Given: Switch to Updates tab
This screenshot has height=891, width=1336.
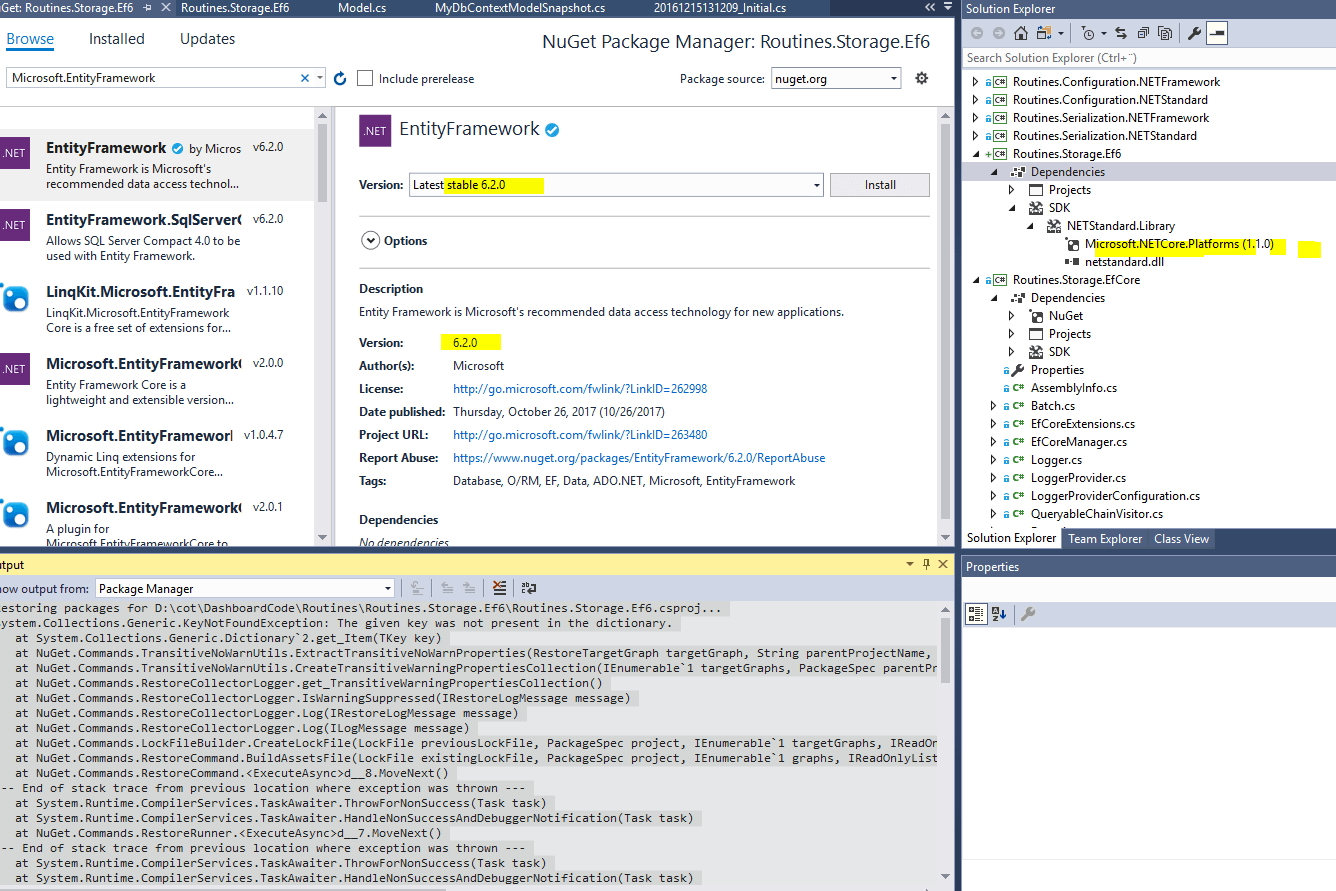Looking at the screenshot, I should click(208, 39).
